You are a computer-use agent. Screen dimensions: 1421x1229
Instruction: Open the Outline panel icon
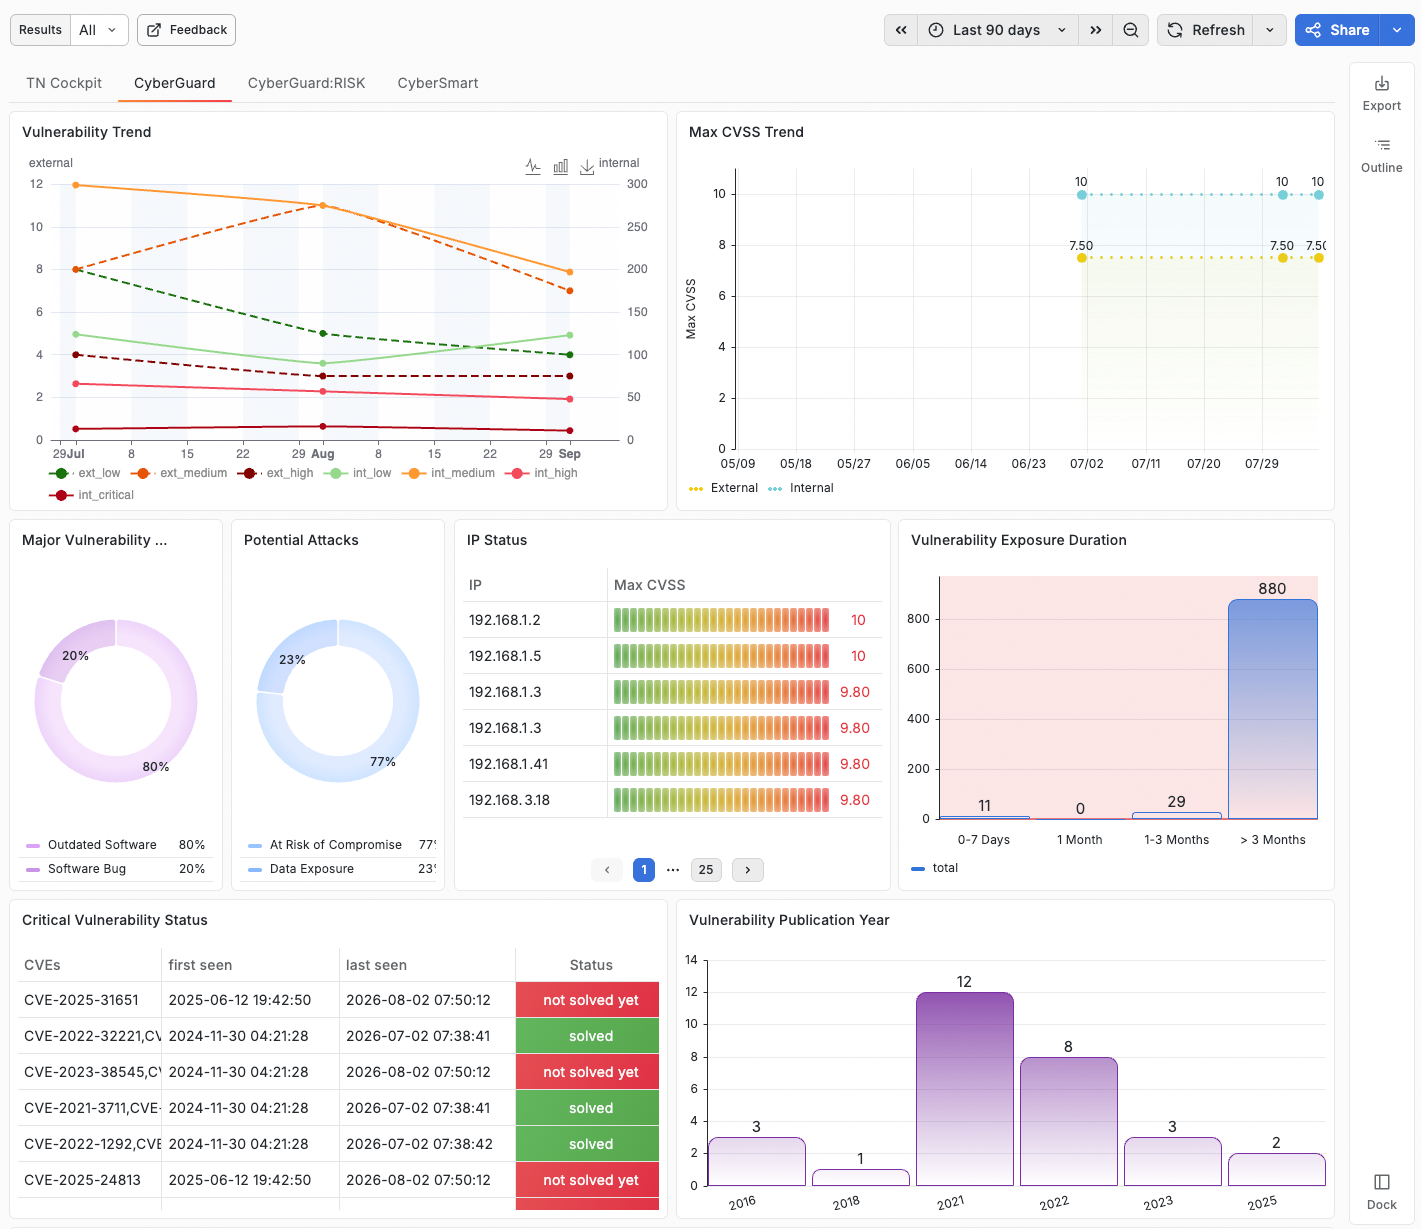pyautogui.click(x=1382, y=146)
